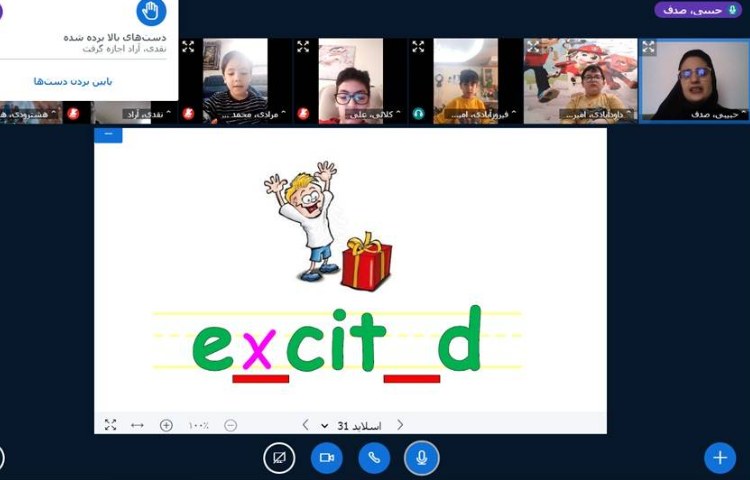Expand fullscreen on the teacher's webcam
Screen dimensions: 750x480
649,47
